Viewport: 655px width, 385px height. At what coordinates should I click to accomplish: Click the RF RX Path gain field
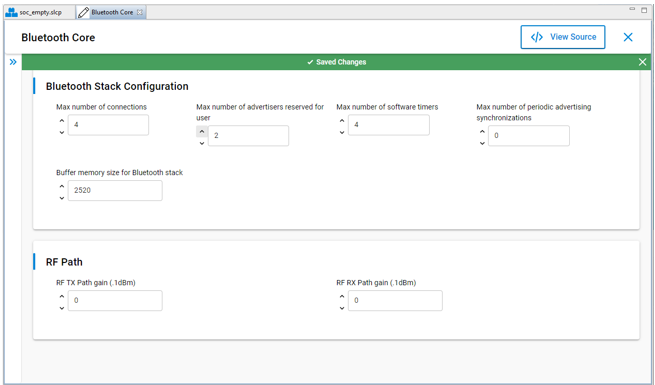click(395, 301)
